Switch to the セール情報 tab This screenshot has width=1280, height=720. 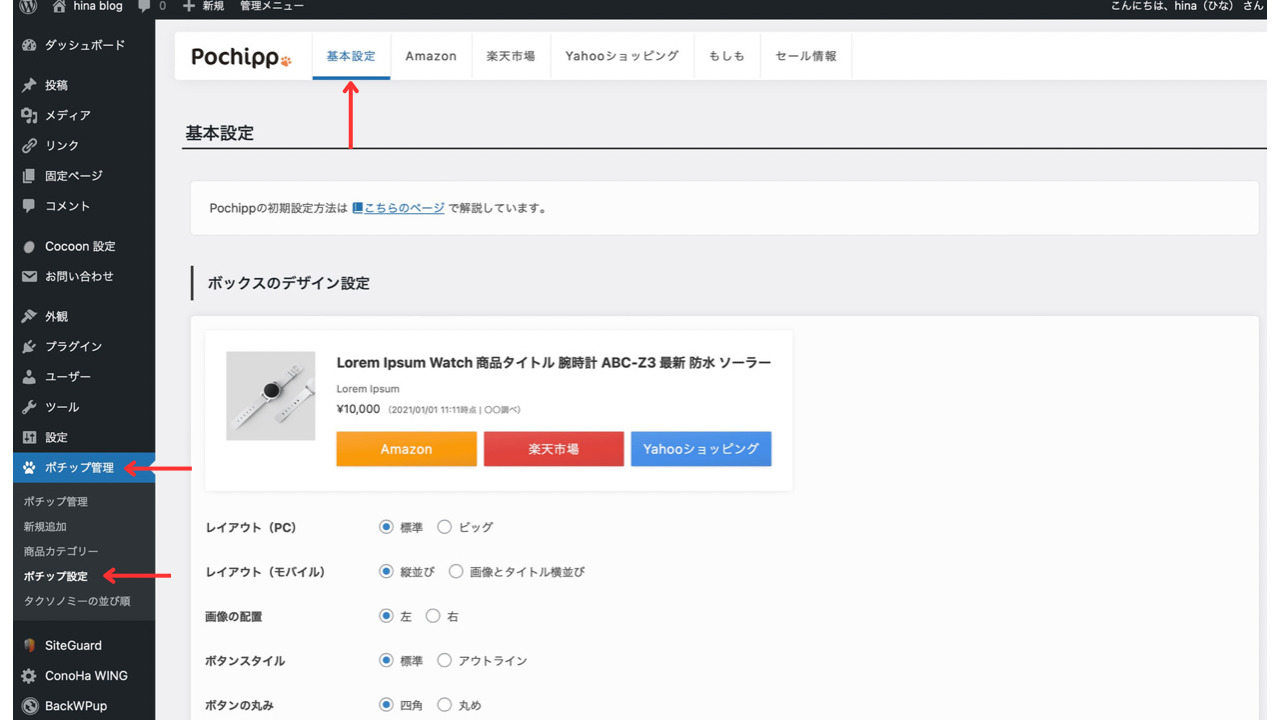pyautogui.click(x=806, y=56)
